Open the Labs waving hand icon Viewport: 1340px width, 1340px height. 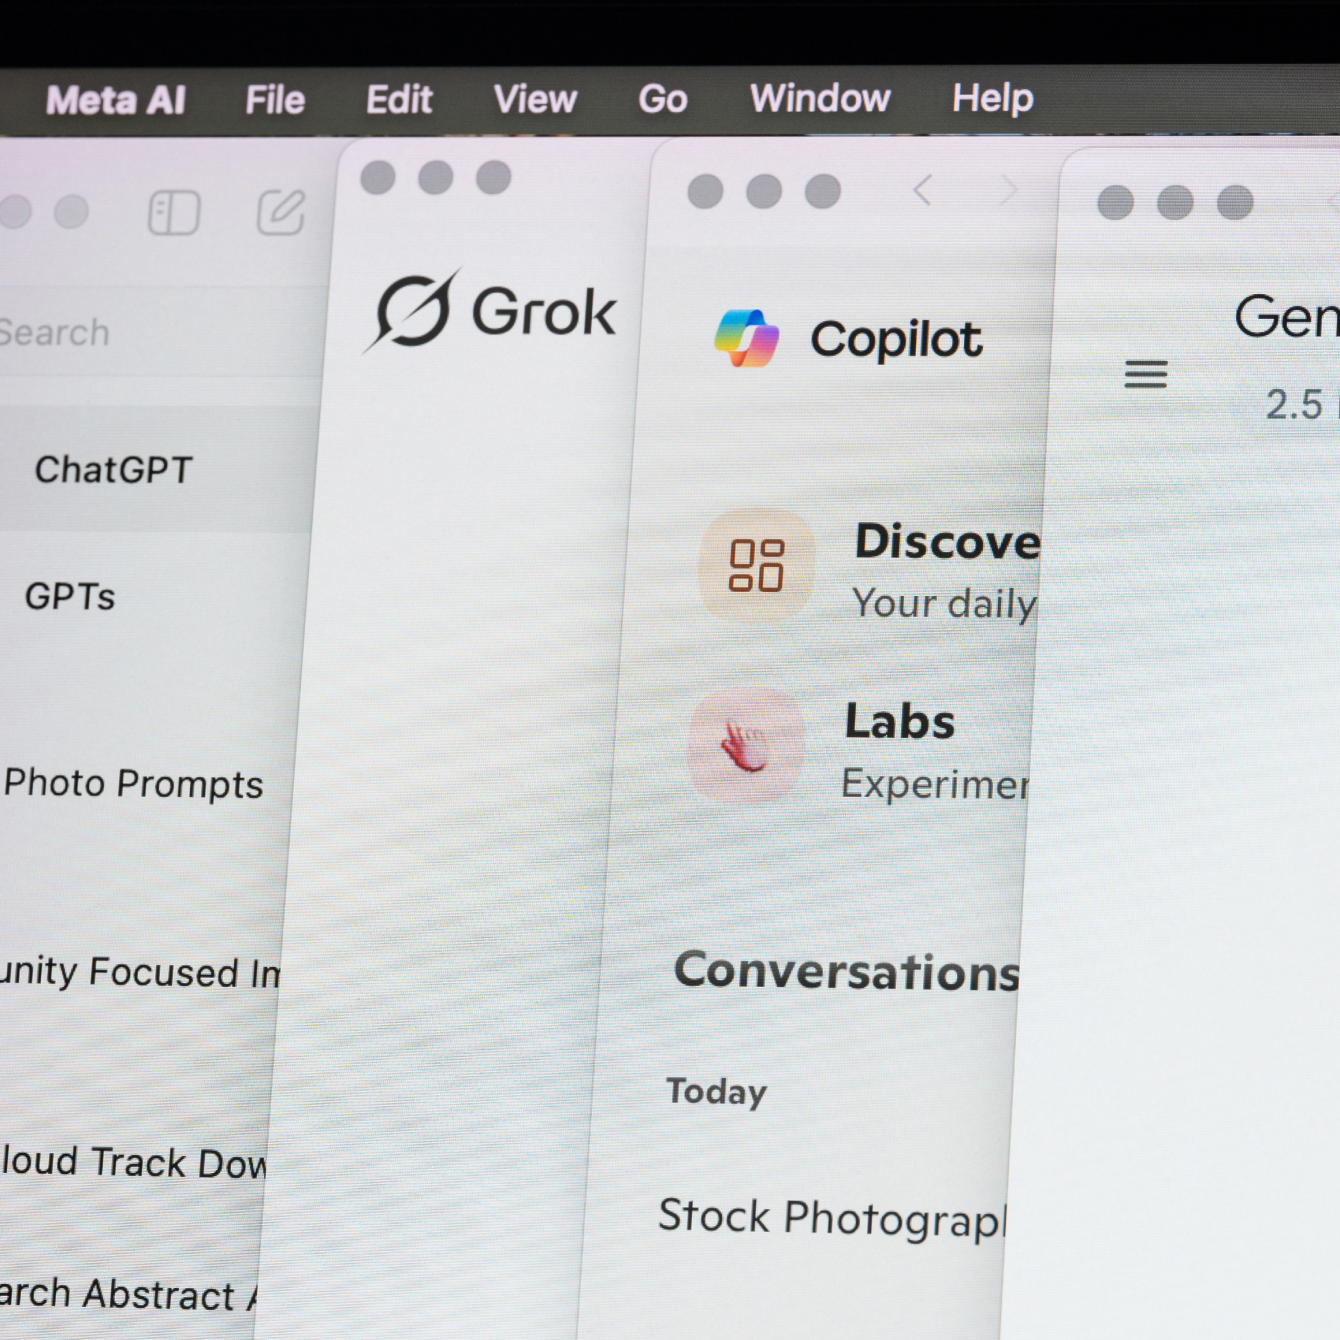click(746, 746)
